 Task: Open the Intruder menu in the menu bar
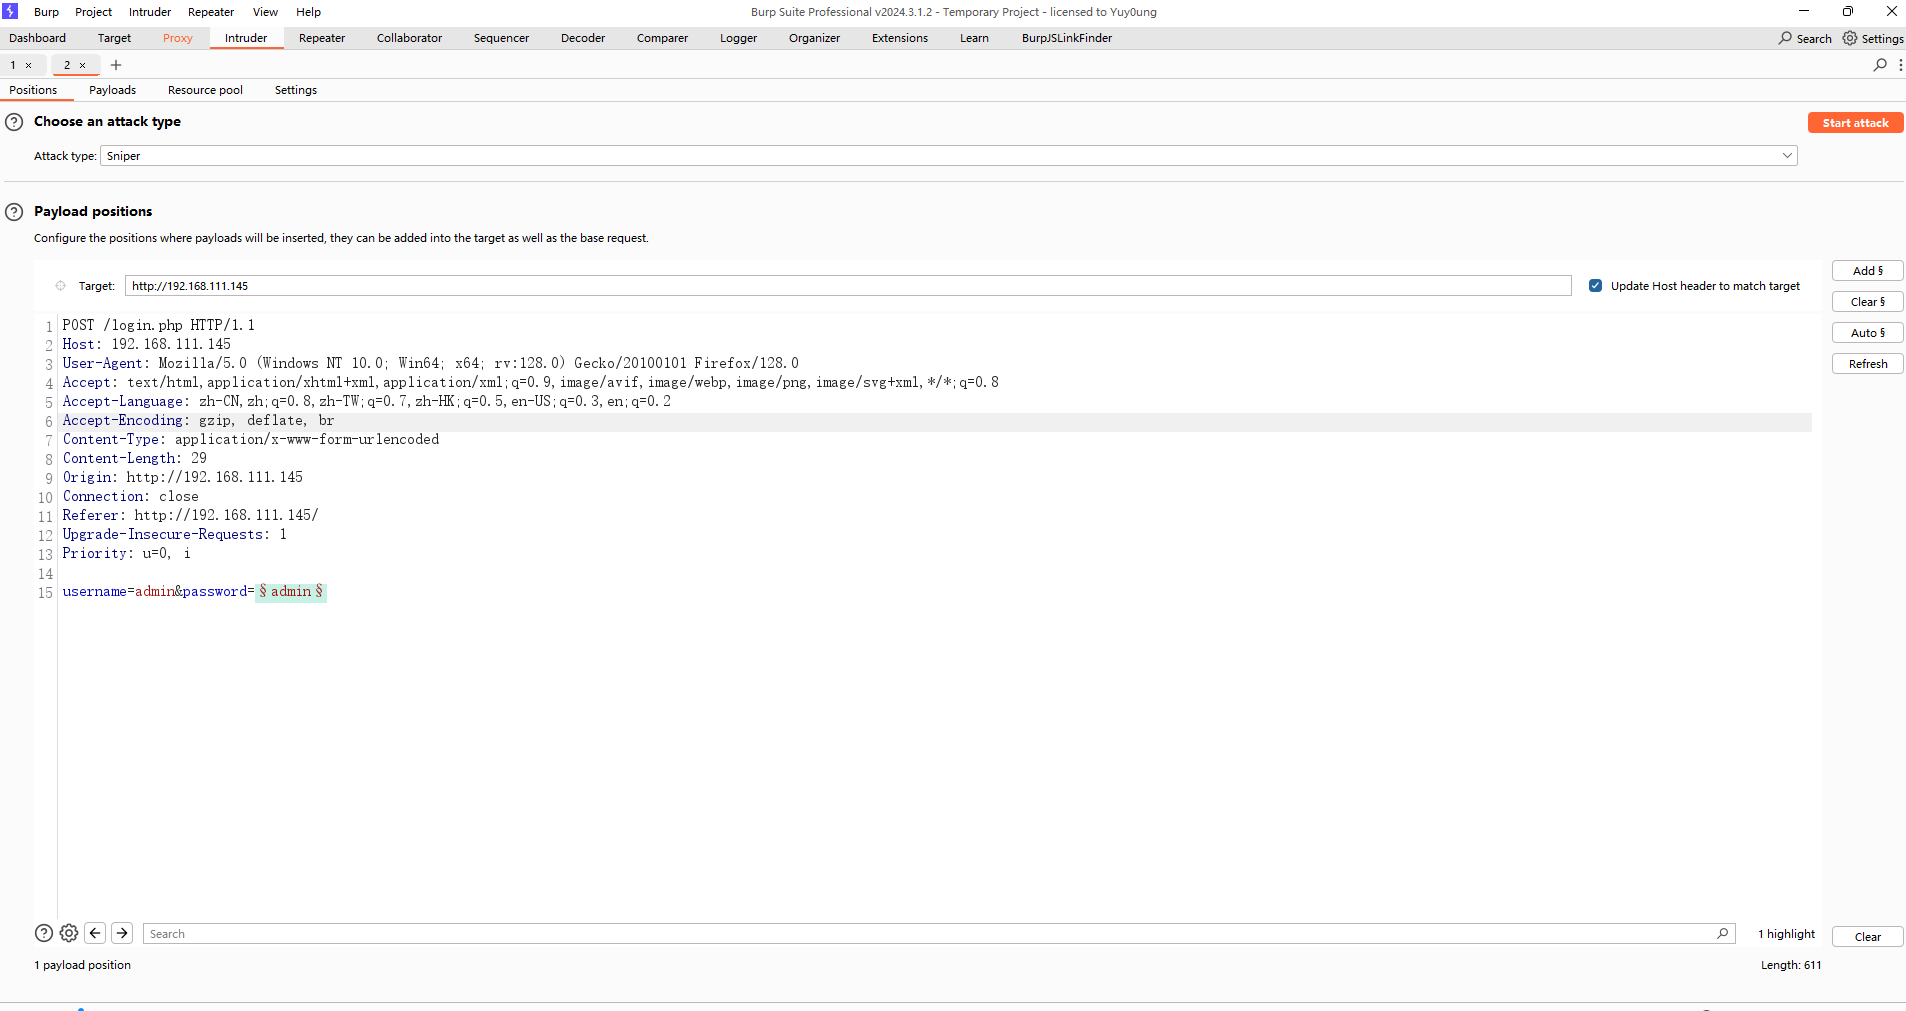pos(150,12)
